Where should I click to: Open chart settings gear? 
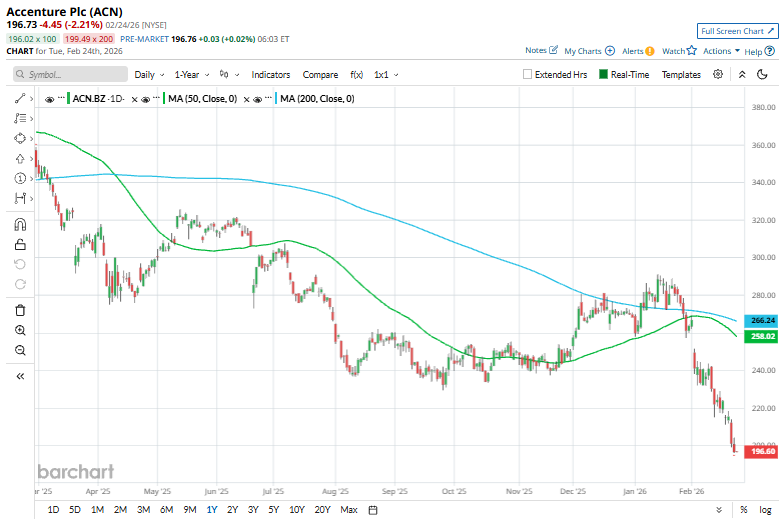(x=718, y=74)
